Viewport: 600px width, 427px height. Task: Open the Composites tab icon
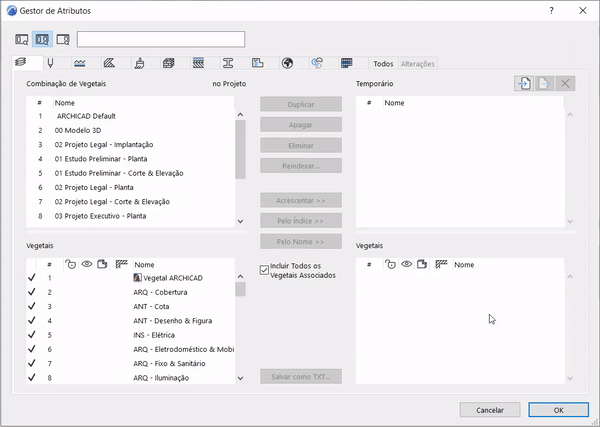(198, 63)
